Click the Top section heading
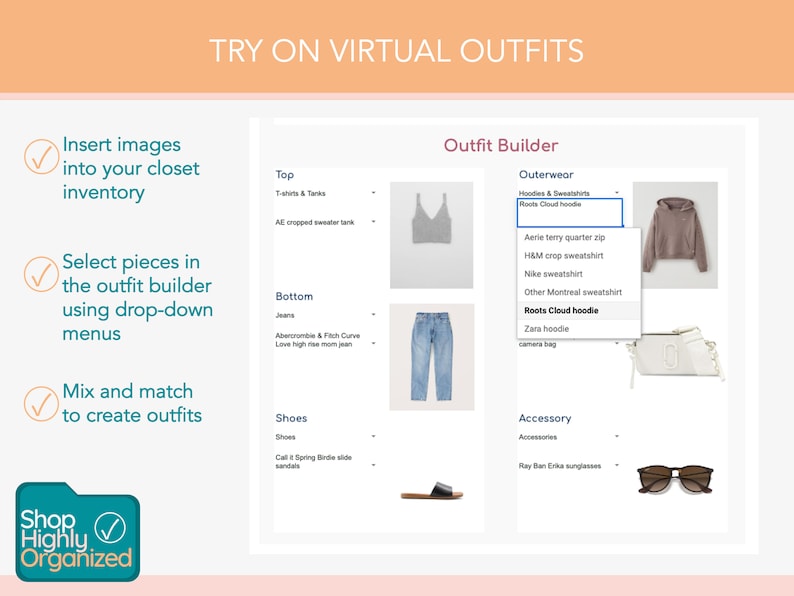 click(x=285, y=175)
